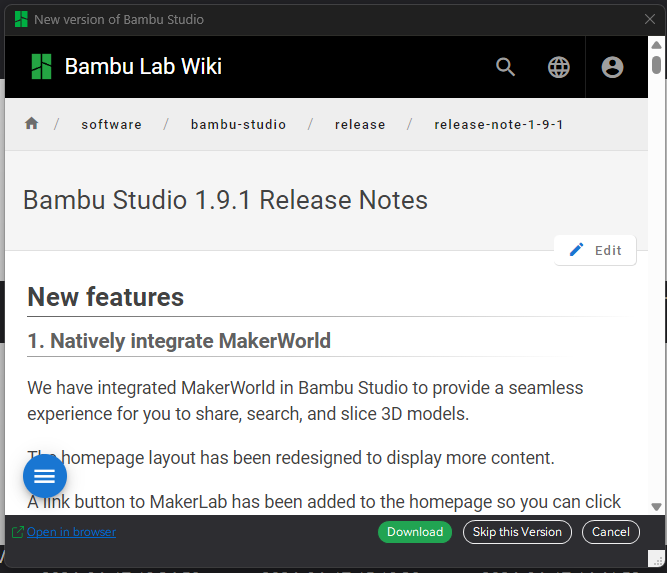Open the bambu-studio breadcrumb
Image resolution: width=667 pixels, height=573 pixels.
pos(238,124)
